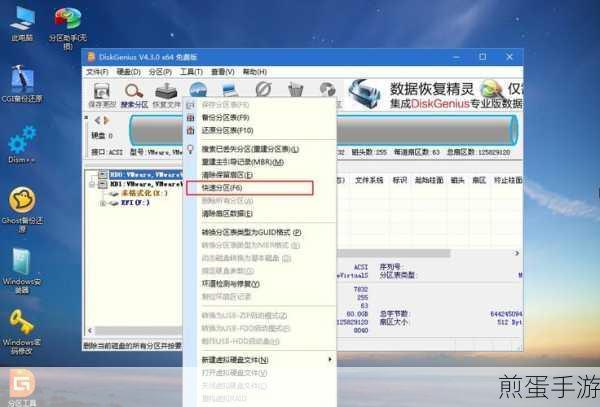
Task: Choose 还原分区表(F10) from the menu
Action: pyautogui.click(x=261, y=130)
